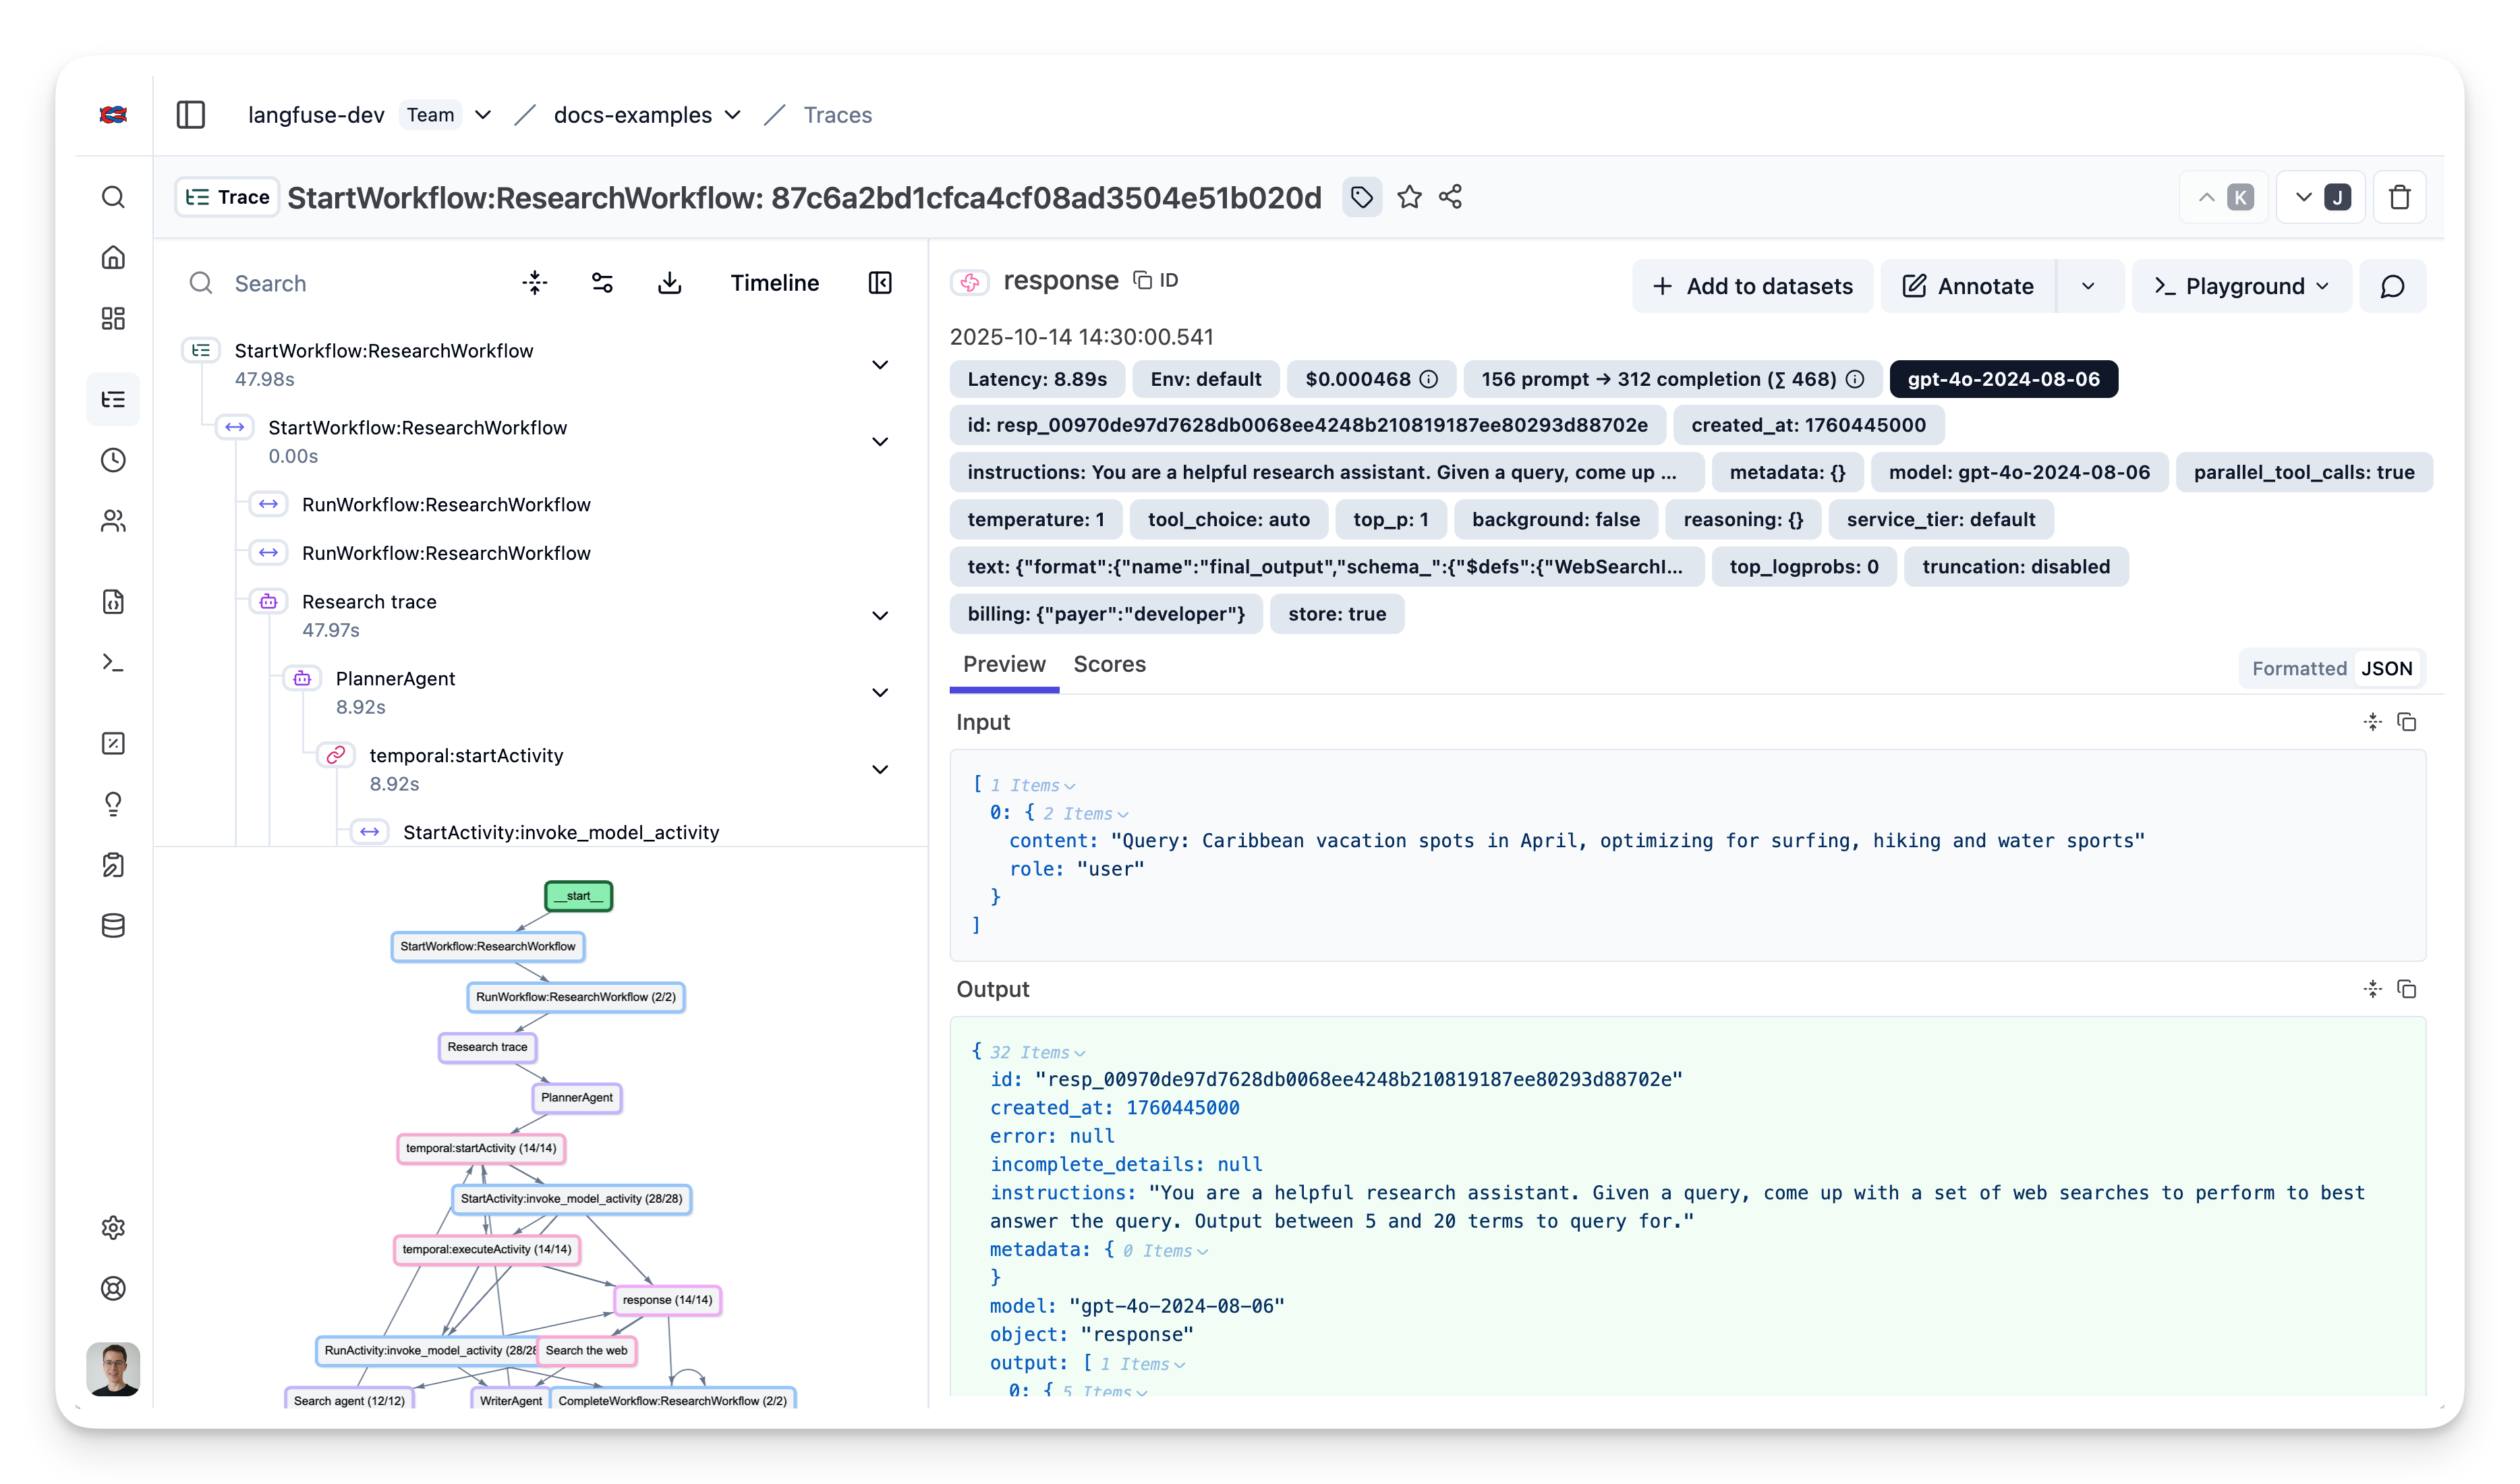This screenshot has height=1484, width=2520.
Task: Open view settings sliders icon
Action: [602, 283]
